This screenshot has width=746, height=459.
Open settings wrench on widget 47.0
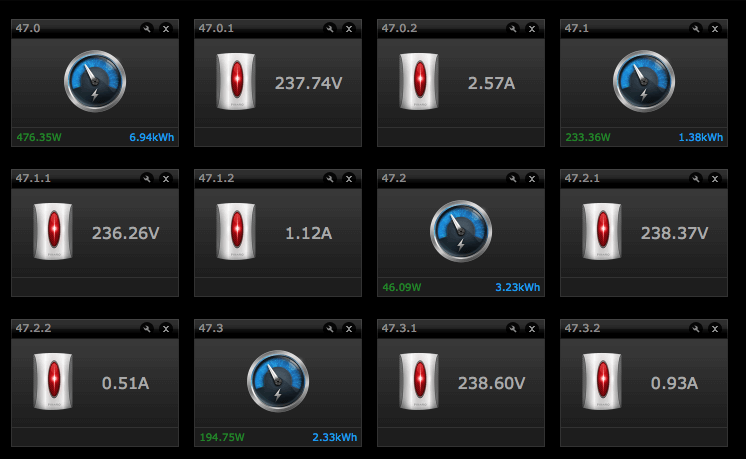point(147,29)
